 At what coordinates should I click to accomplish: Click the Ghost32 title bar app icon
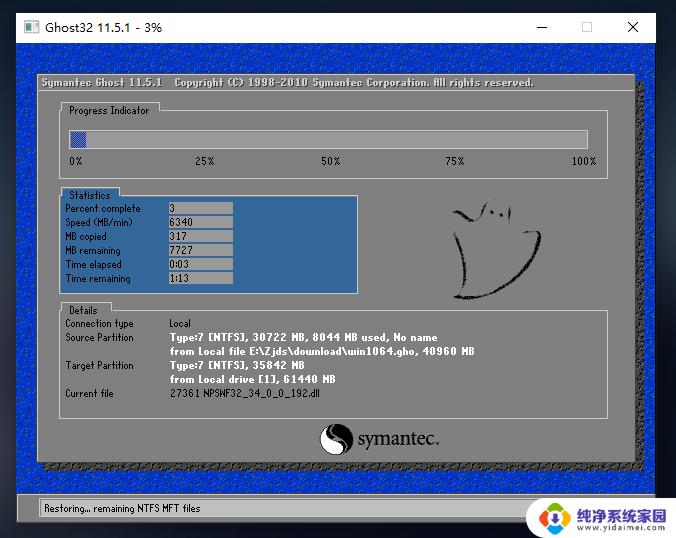(x=31, y=27)
